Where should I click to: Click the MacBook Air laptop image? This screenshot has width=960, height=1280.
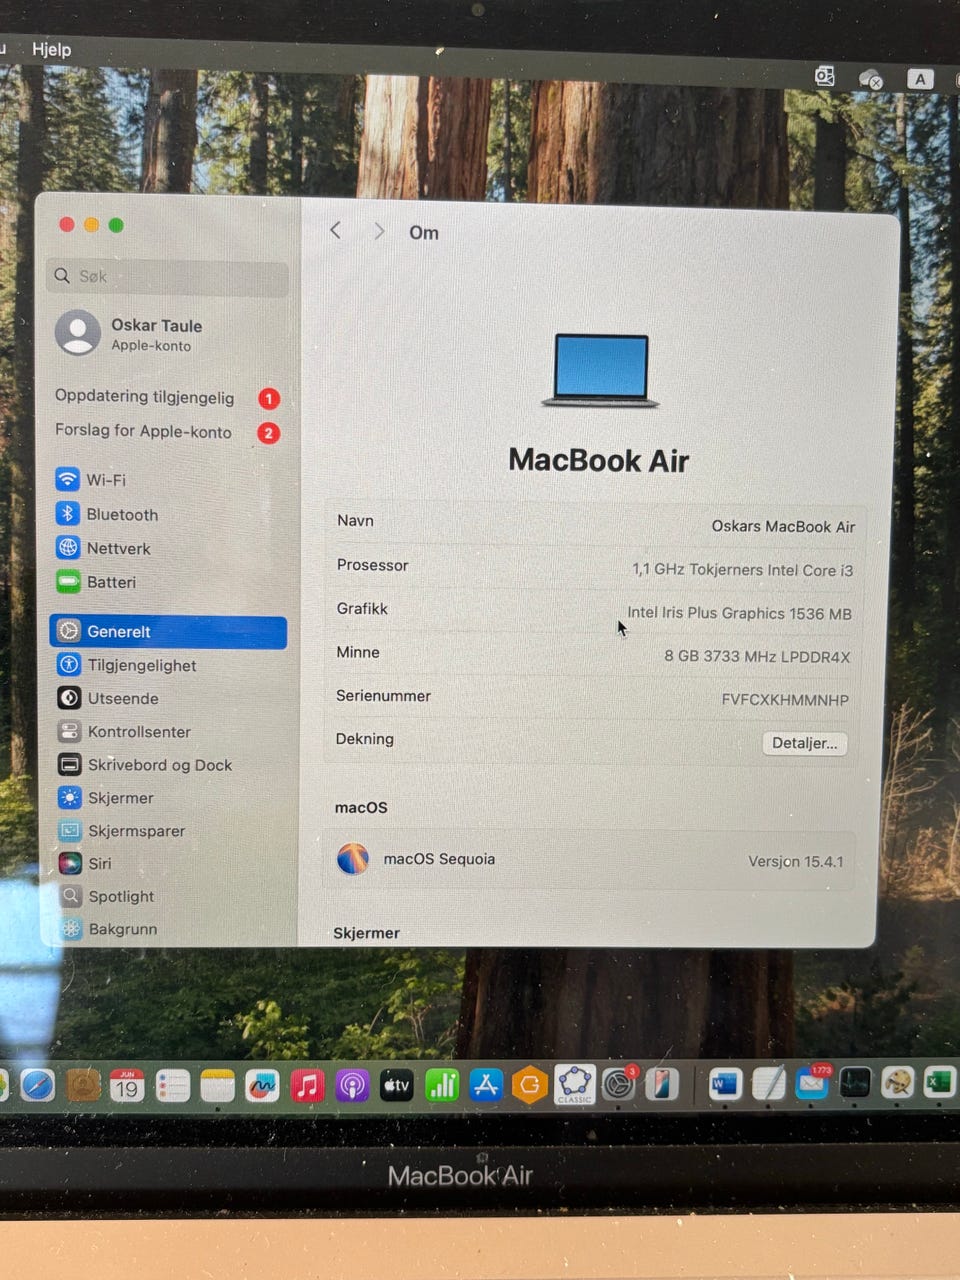[x=600, y=371]
